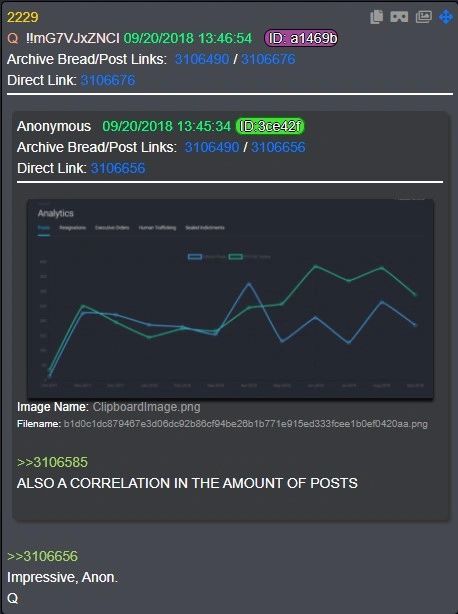
Task: Follow the >>3106656 reply reference
Action: 43,556
